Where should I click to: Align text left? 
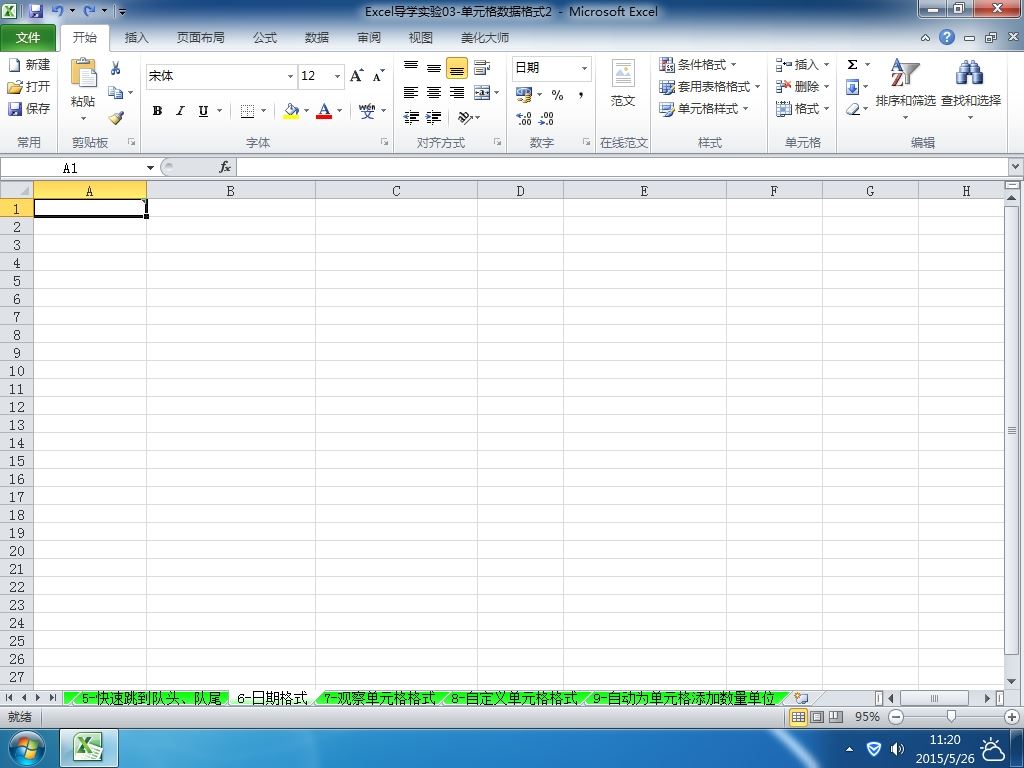pos(411,92)
